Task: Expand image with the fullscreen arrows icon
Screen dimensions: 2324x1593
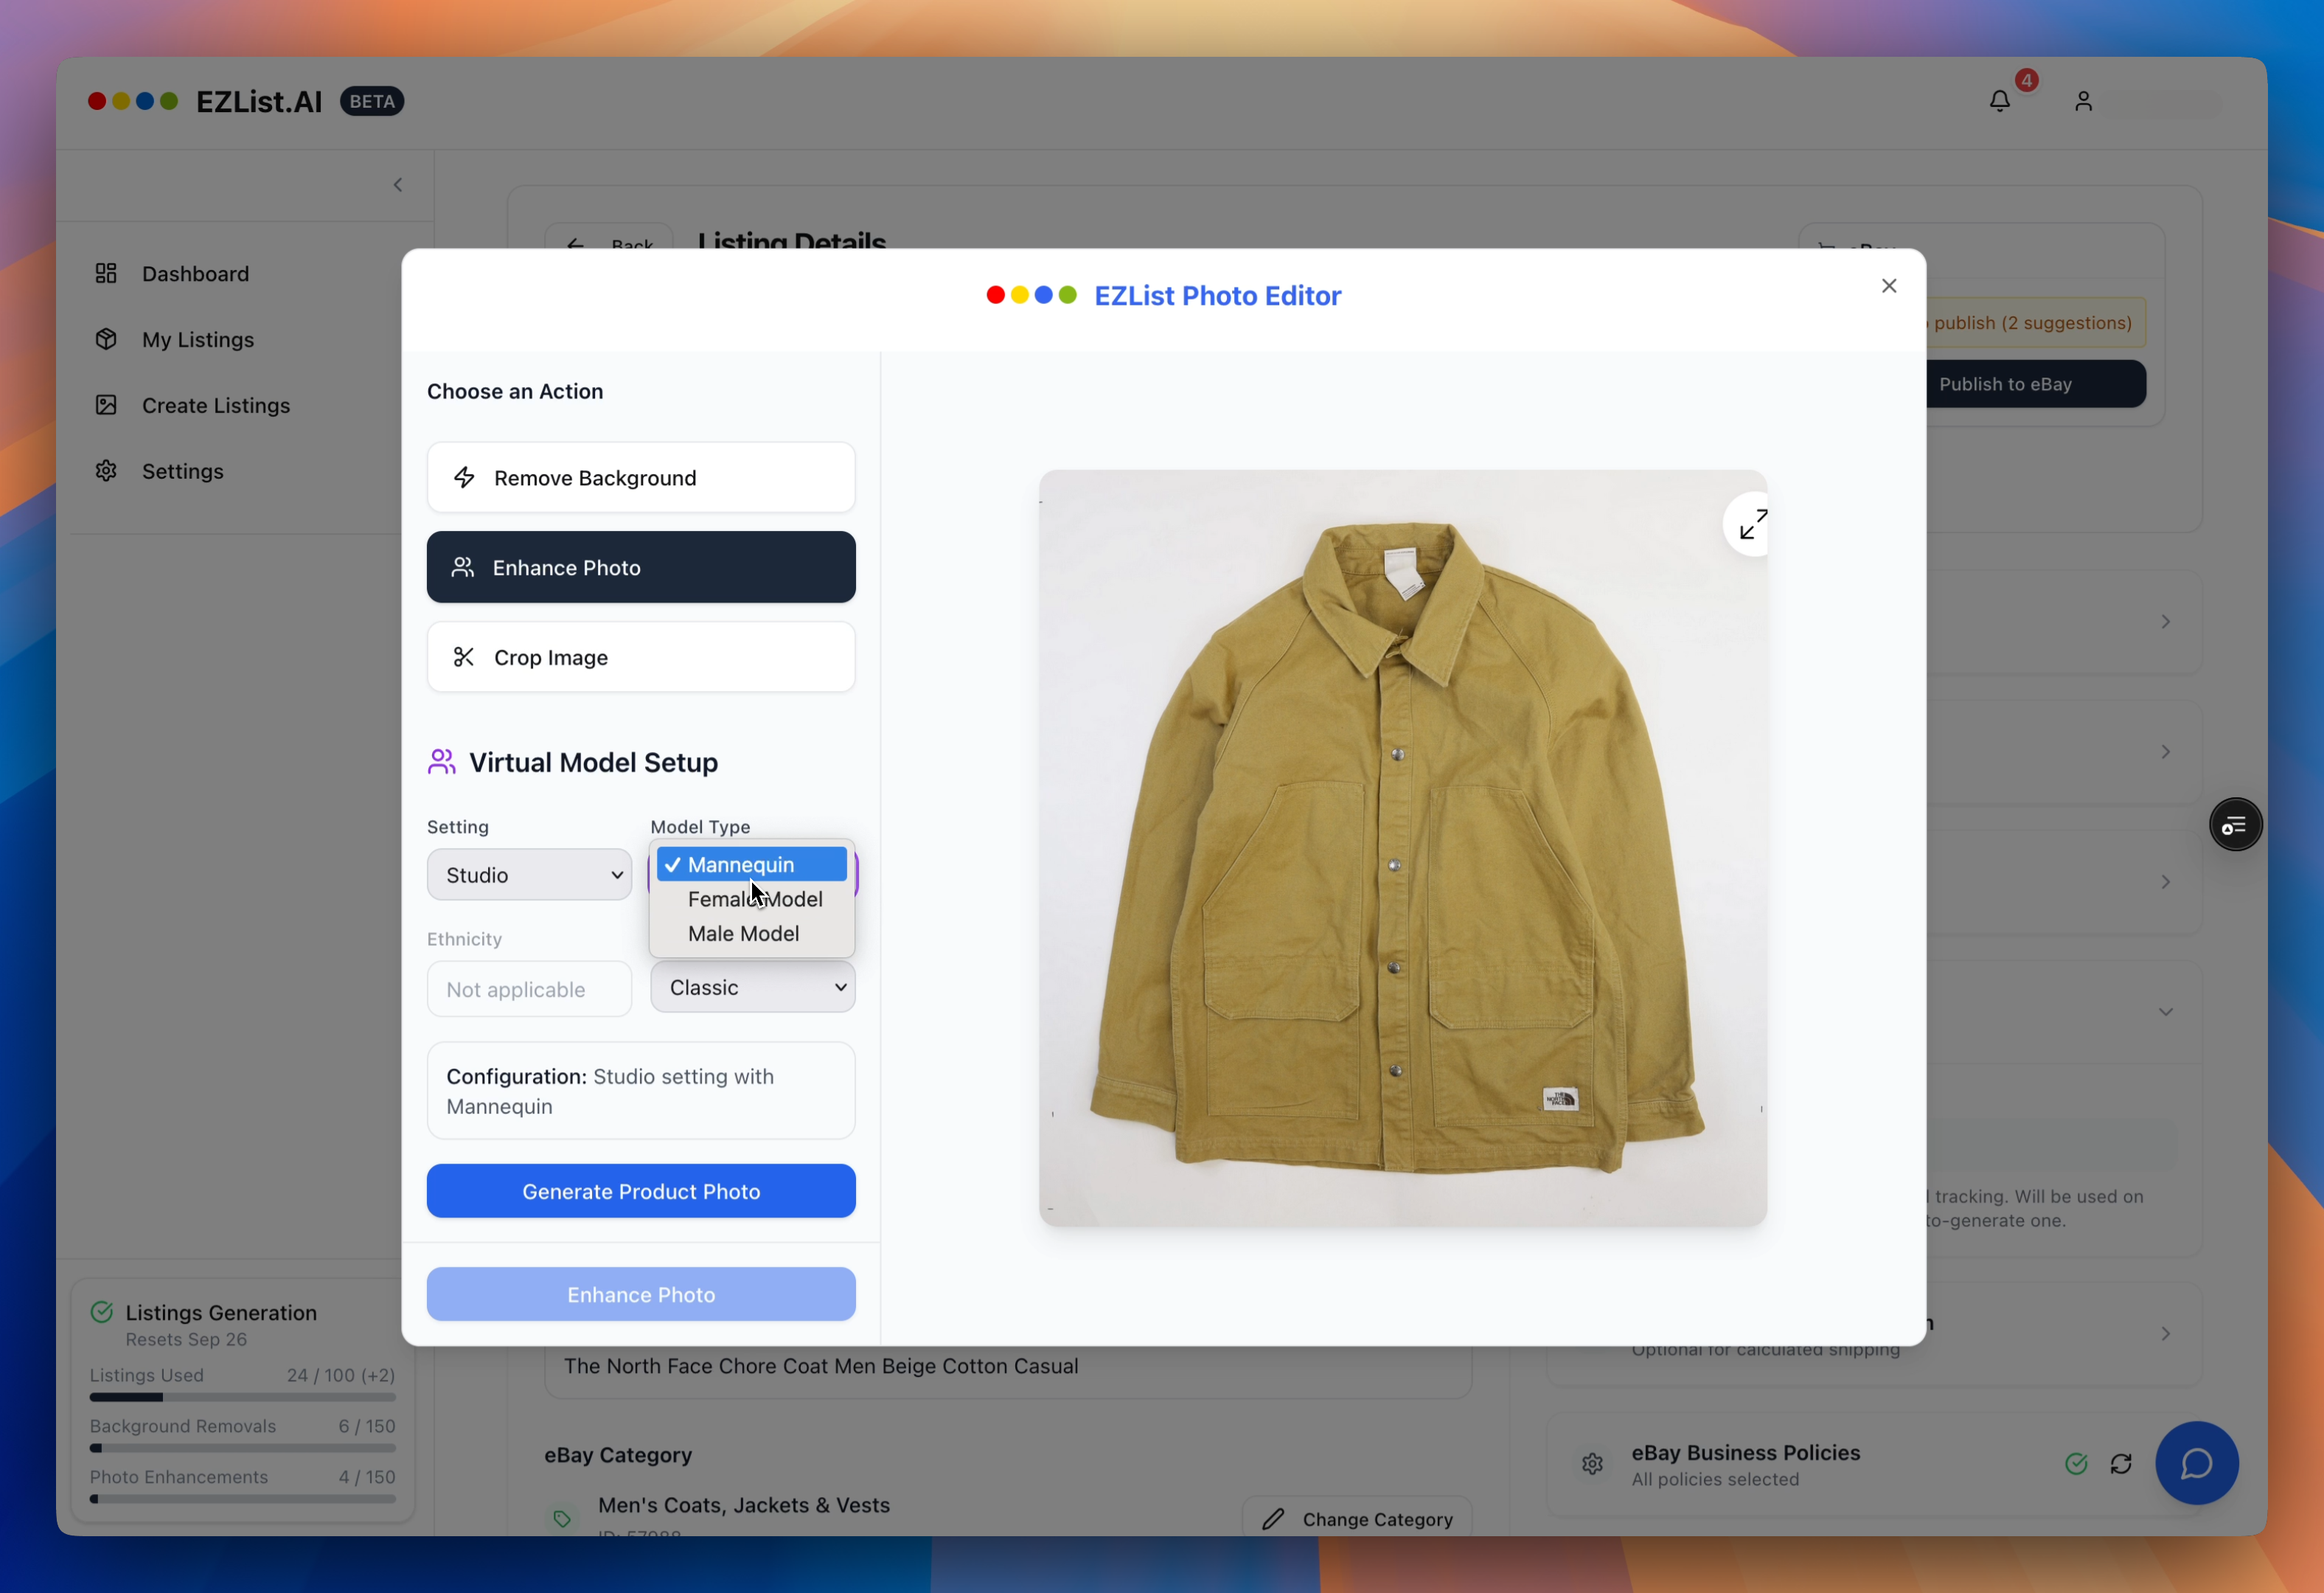Action: (1752, 524)
